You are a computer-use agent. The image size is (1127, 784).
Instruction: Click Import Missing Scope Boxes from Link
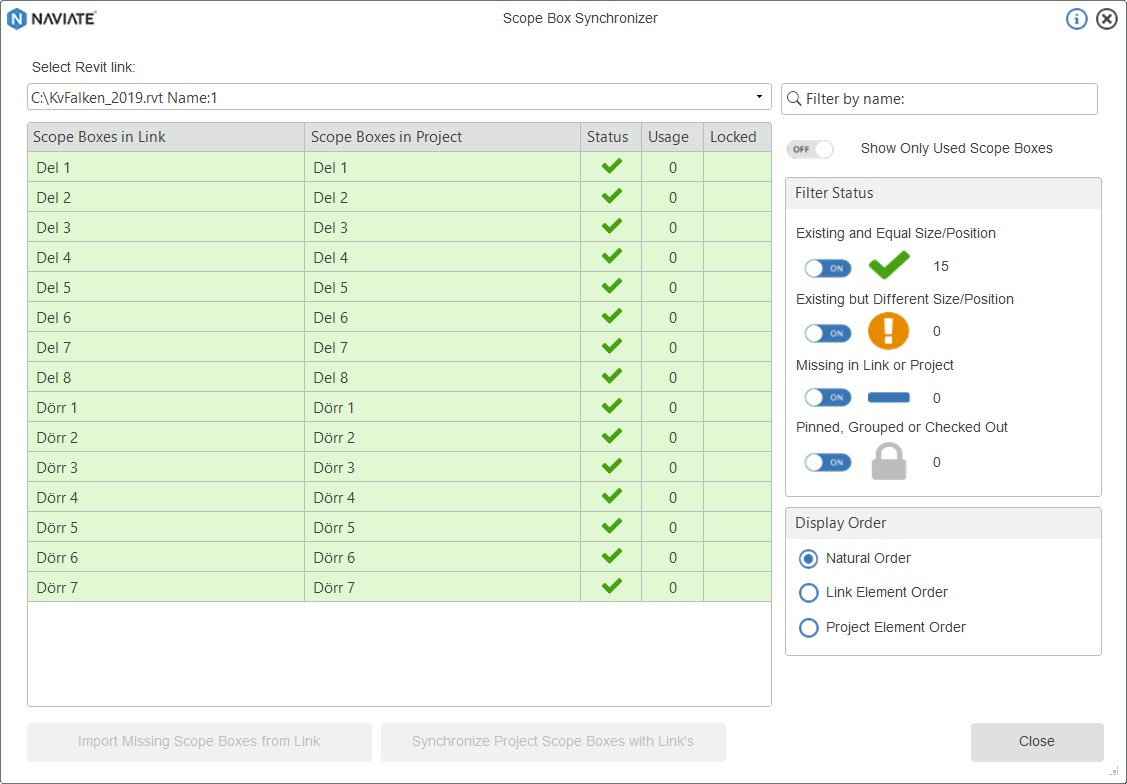click(x=199, y=742)
